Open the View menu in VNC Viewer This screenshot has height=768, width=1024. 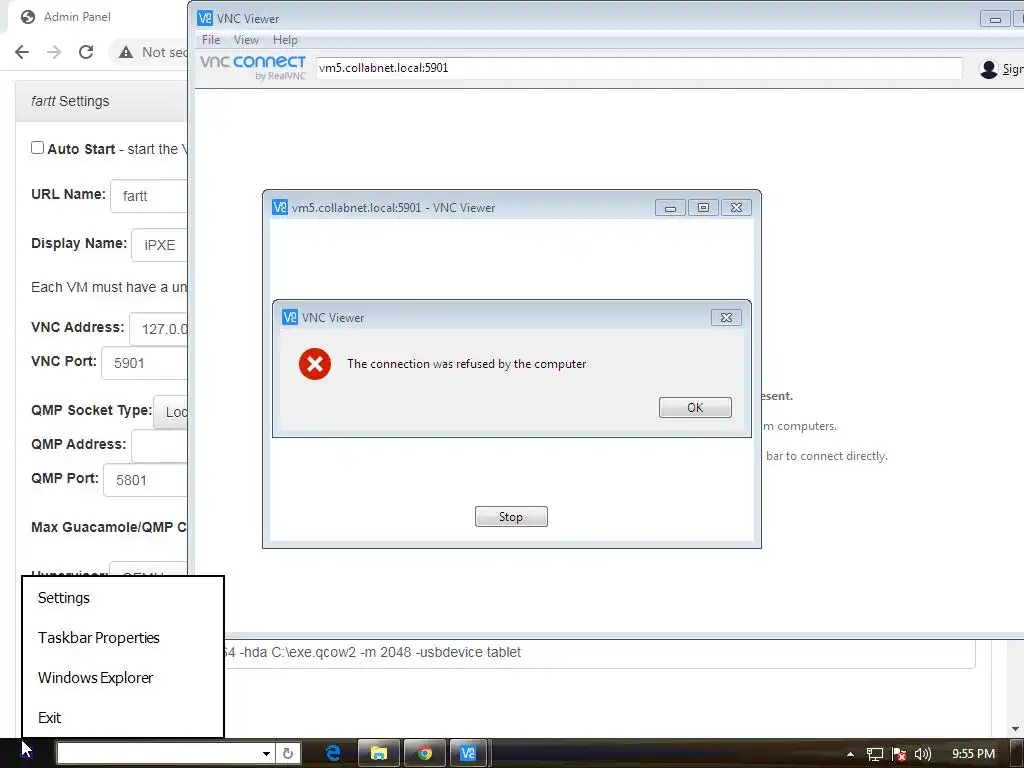pyautogui.click(x=246, y=40)
